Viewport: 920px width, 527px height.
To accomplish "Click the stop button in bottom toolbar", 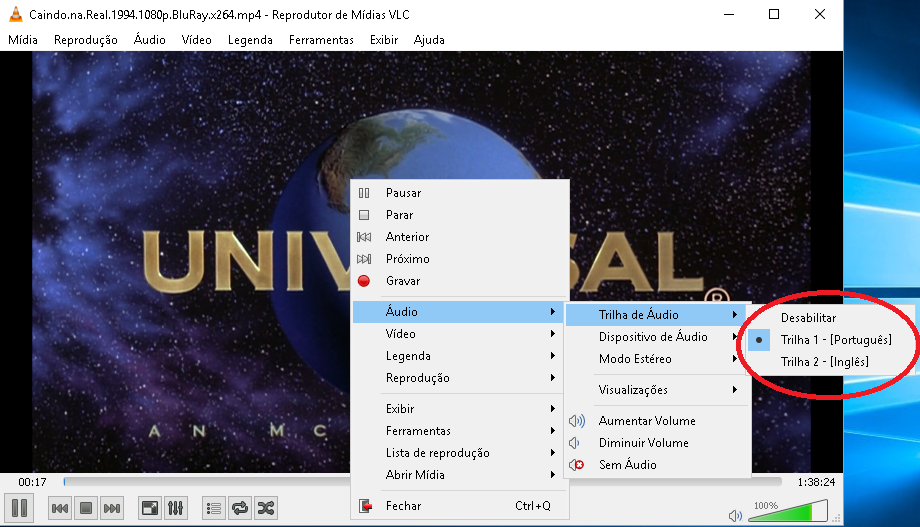I will click(x=86, y=508).
